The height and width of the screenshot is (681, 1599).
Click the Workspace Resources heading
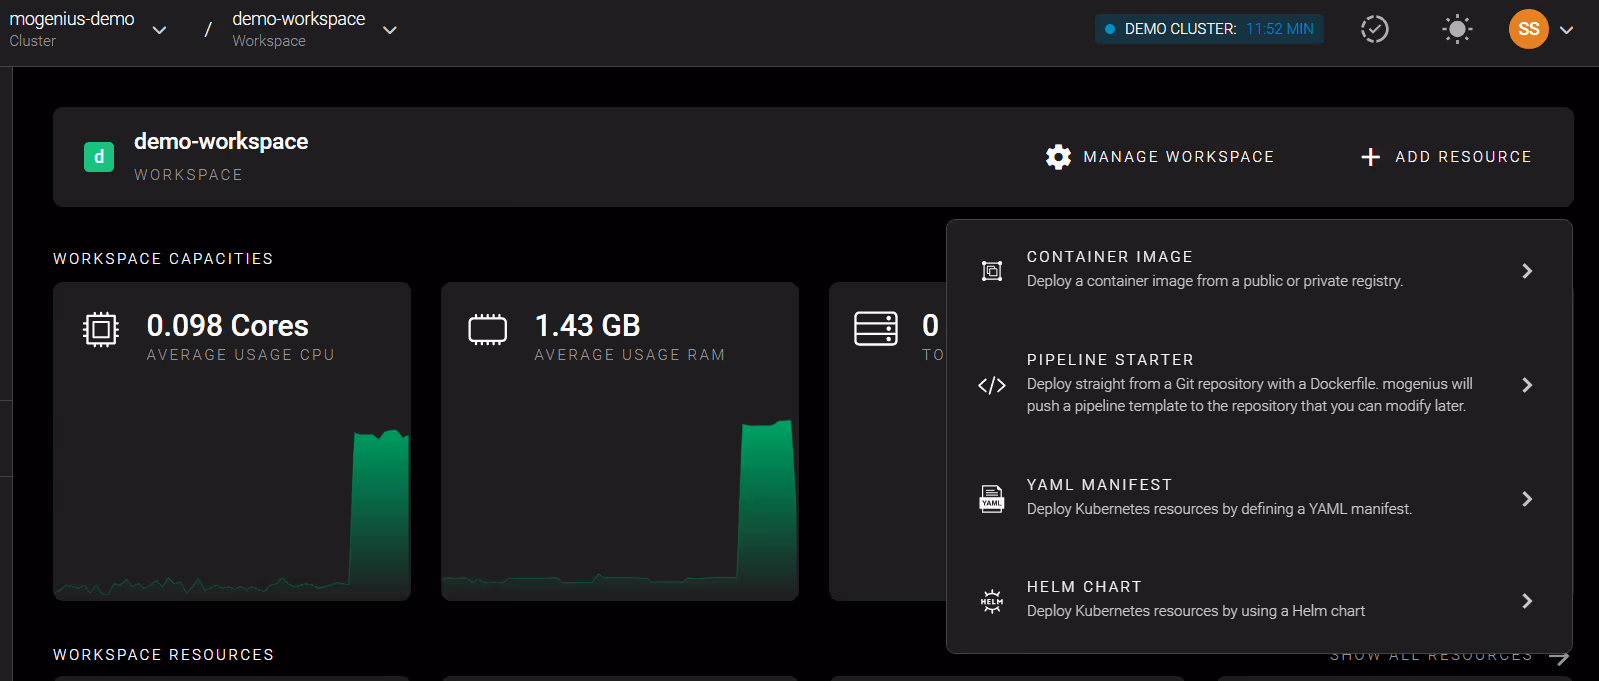coord(163,655)
